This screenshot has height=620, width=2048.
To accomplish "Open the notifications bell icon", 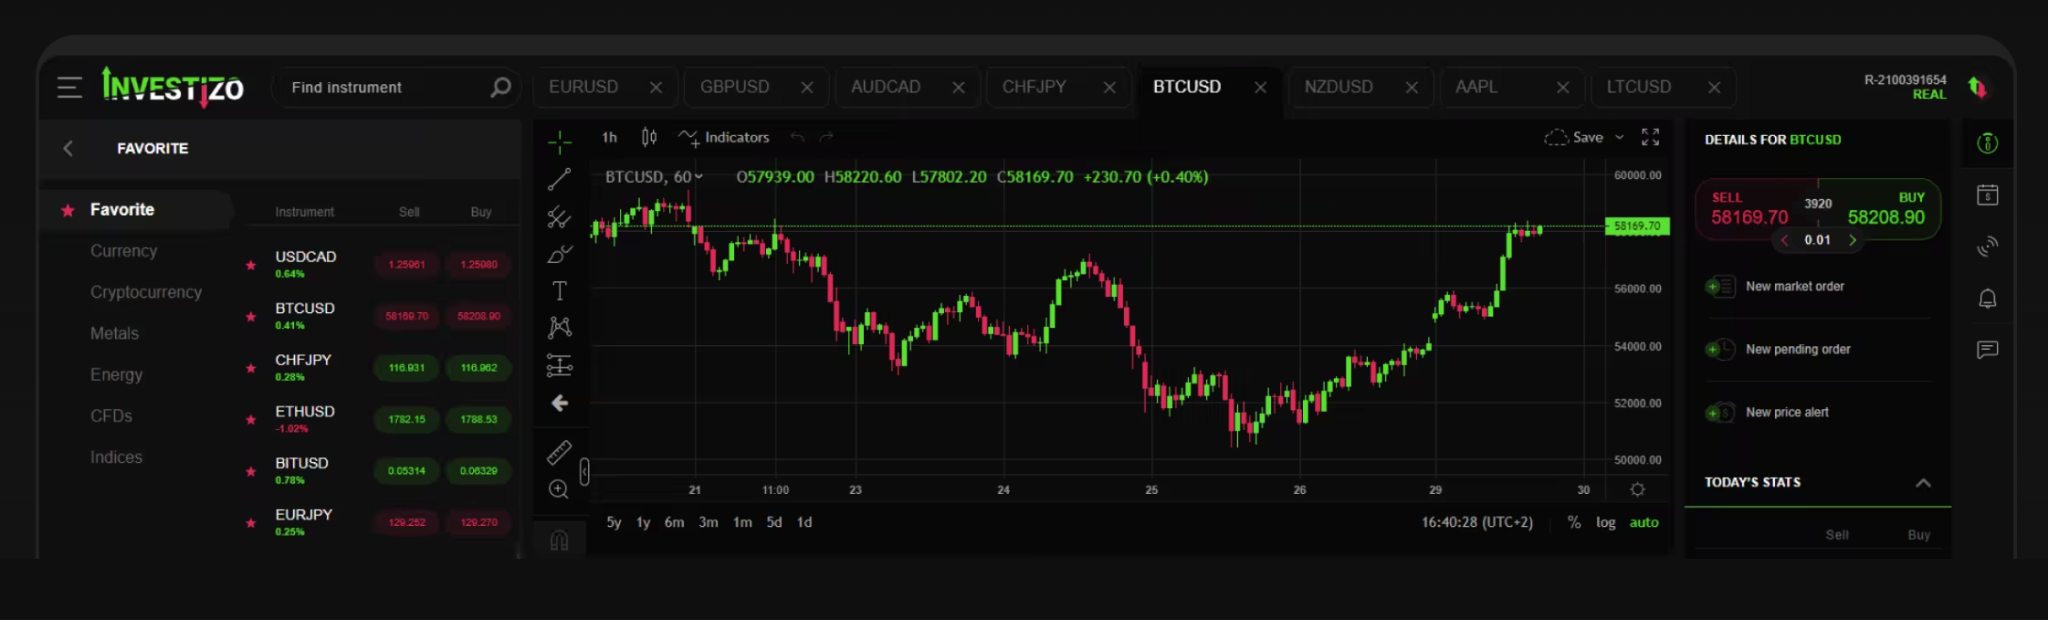I will [1987, 298].
